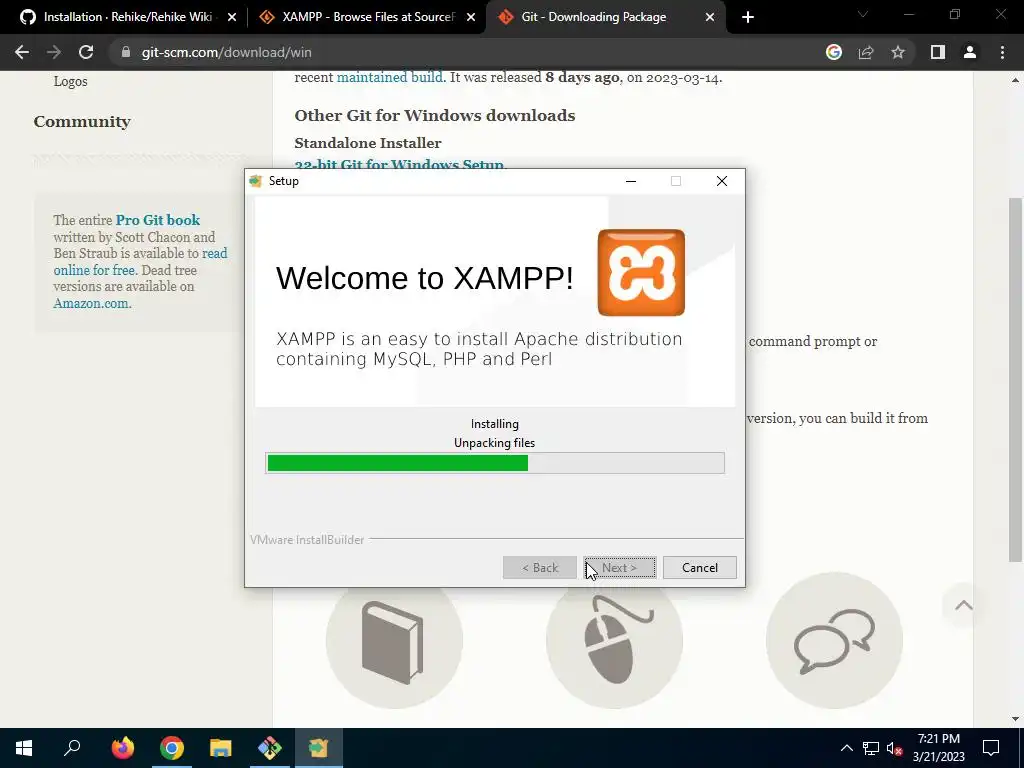Click the book circle icon
Viewport: 1024px width, 768px height.
pos(394,641)
